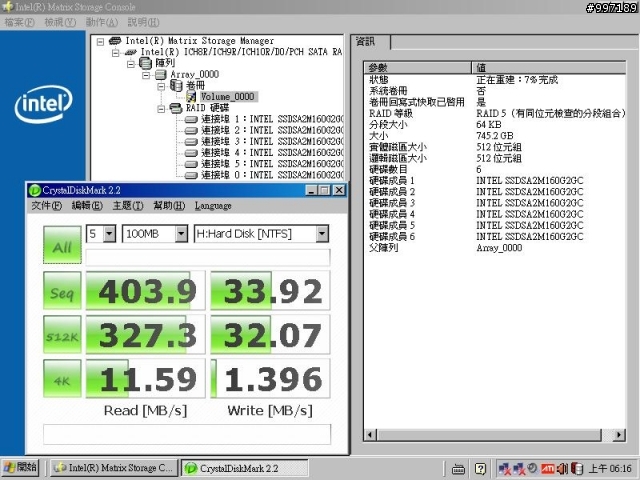Open Matrix Storage Console 檔案(F) menu

19,22
